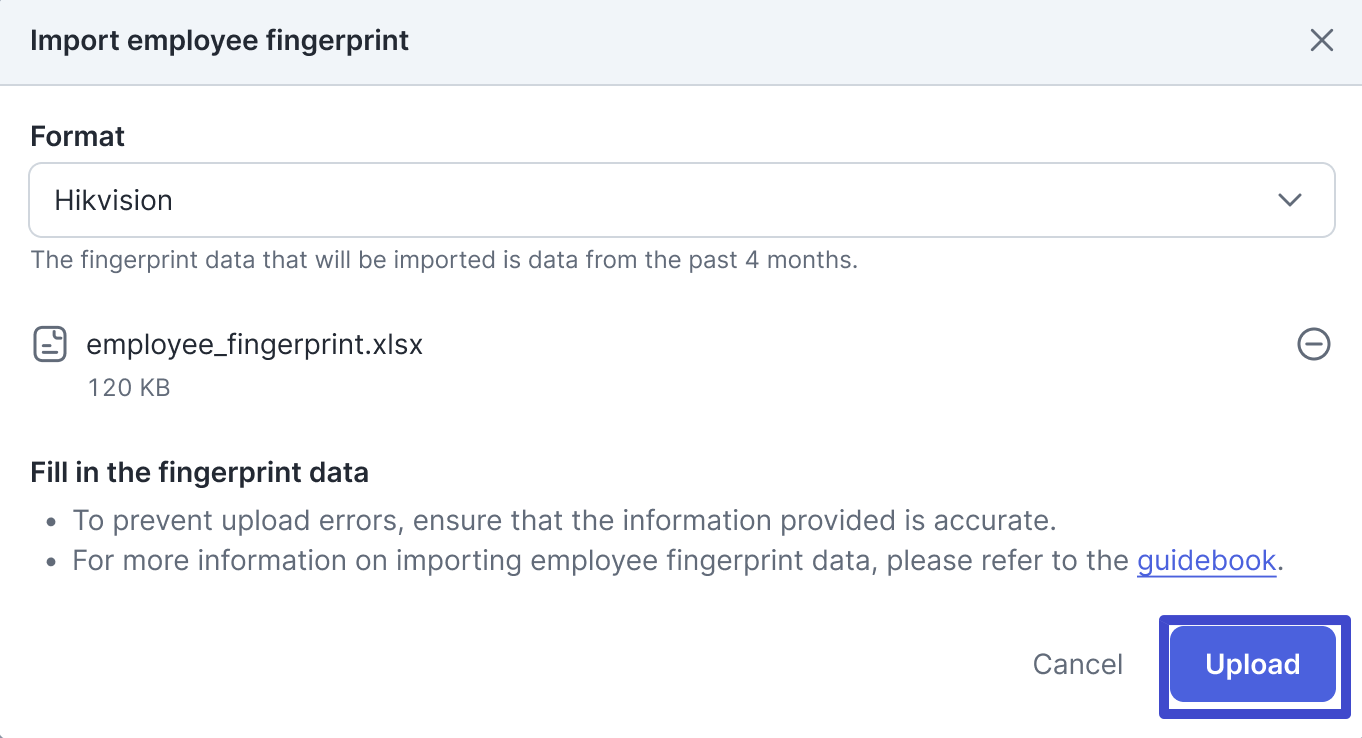This screenshot has width=1362, height=738.
Task: Click the Upload button
Action: pyautogui.click(x=1253, y=665)
